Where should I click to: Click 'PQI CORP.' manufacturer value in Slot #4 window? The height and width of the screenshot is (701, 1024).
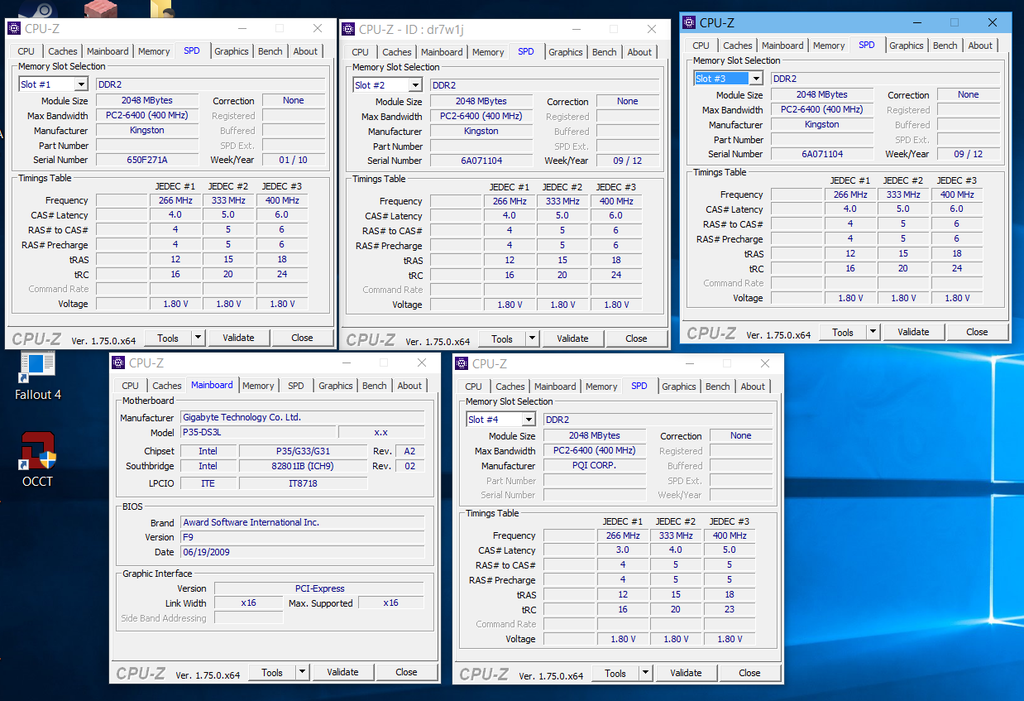click(594, 465)
